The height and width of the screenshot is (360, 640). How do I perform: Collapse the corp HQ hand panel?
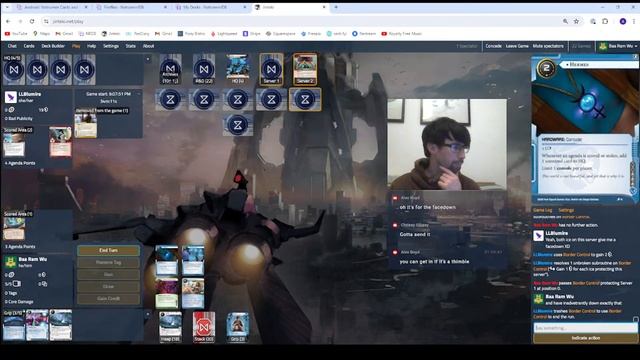point(148,59)
